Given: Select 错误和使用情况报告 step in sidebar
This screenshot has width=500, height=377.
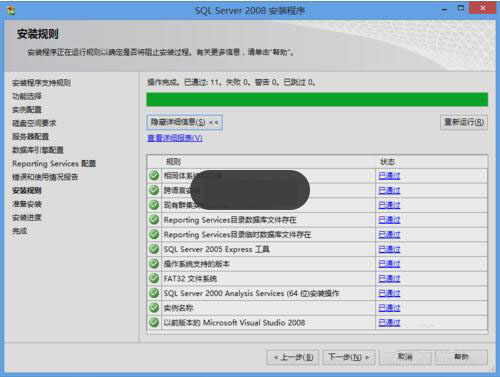Looking at the screenshot, I should tap(45, 177).
